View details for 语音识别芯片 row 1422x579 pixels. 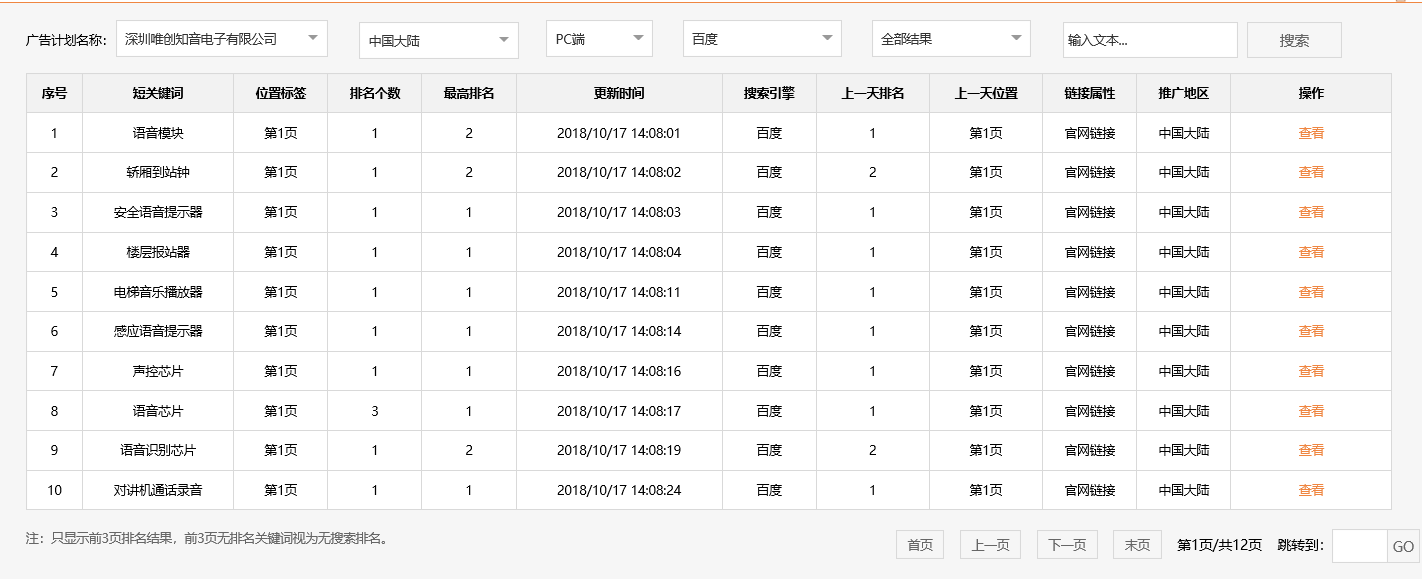(1310, 450)
